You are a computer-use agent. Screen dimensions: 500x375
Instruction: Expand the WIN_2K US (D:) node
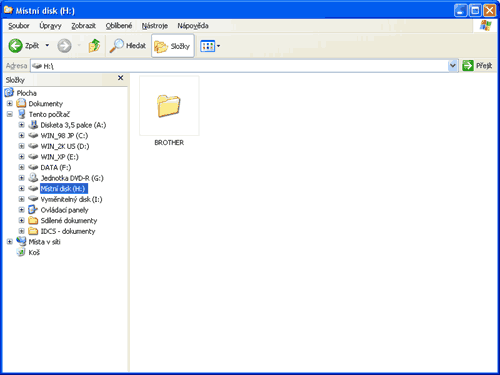pyautogui.click(x=22, y=146)
